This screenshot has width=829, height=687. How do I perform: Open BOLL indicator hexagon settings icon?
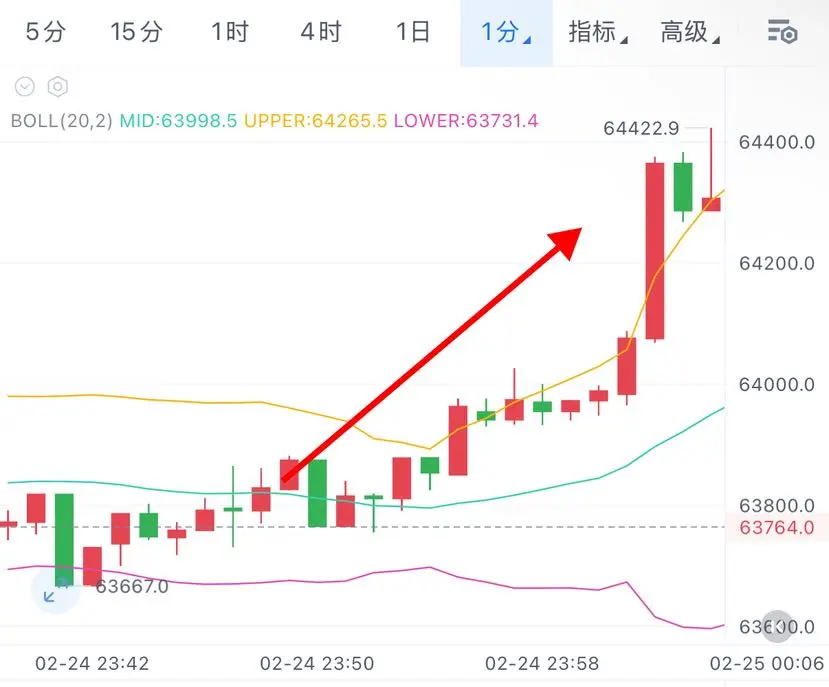tap(58, 86)
